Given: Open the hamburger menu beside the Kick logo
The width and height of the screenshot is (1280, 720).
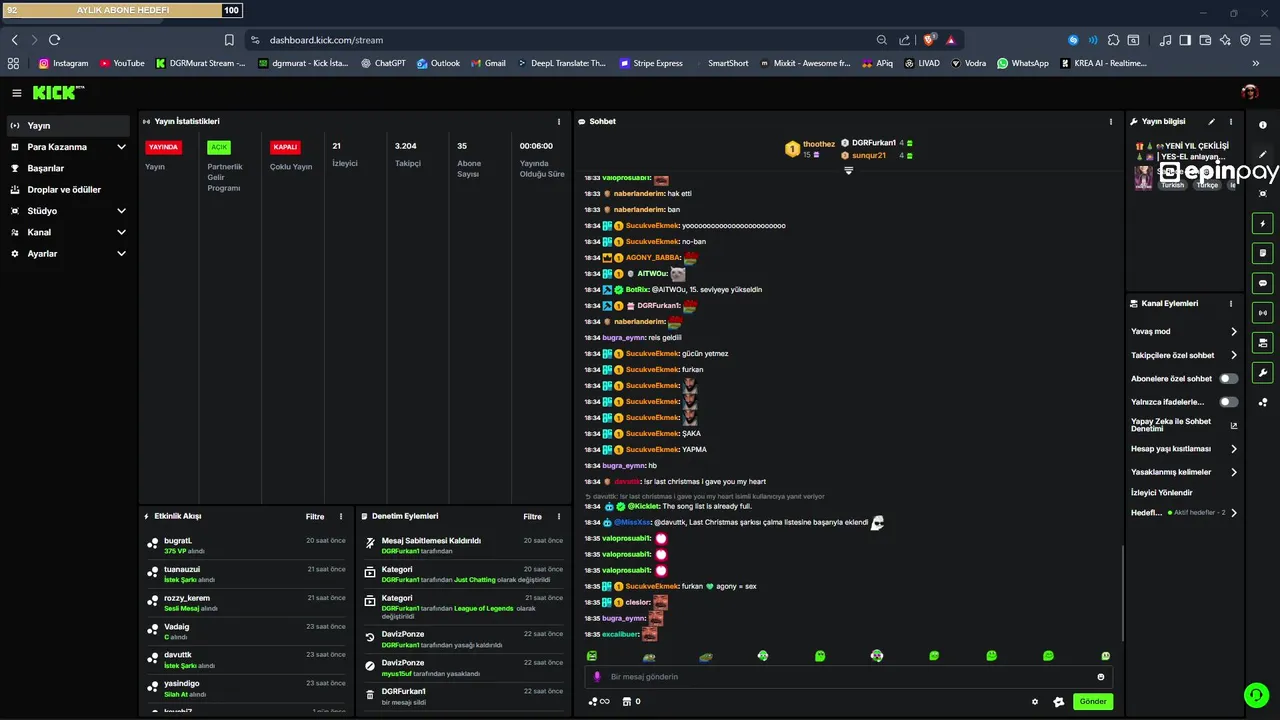Looking at the screenshot, I should tap(17, 93).
